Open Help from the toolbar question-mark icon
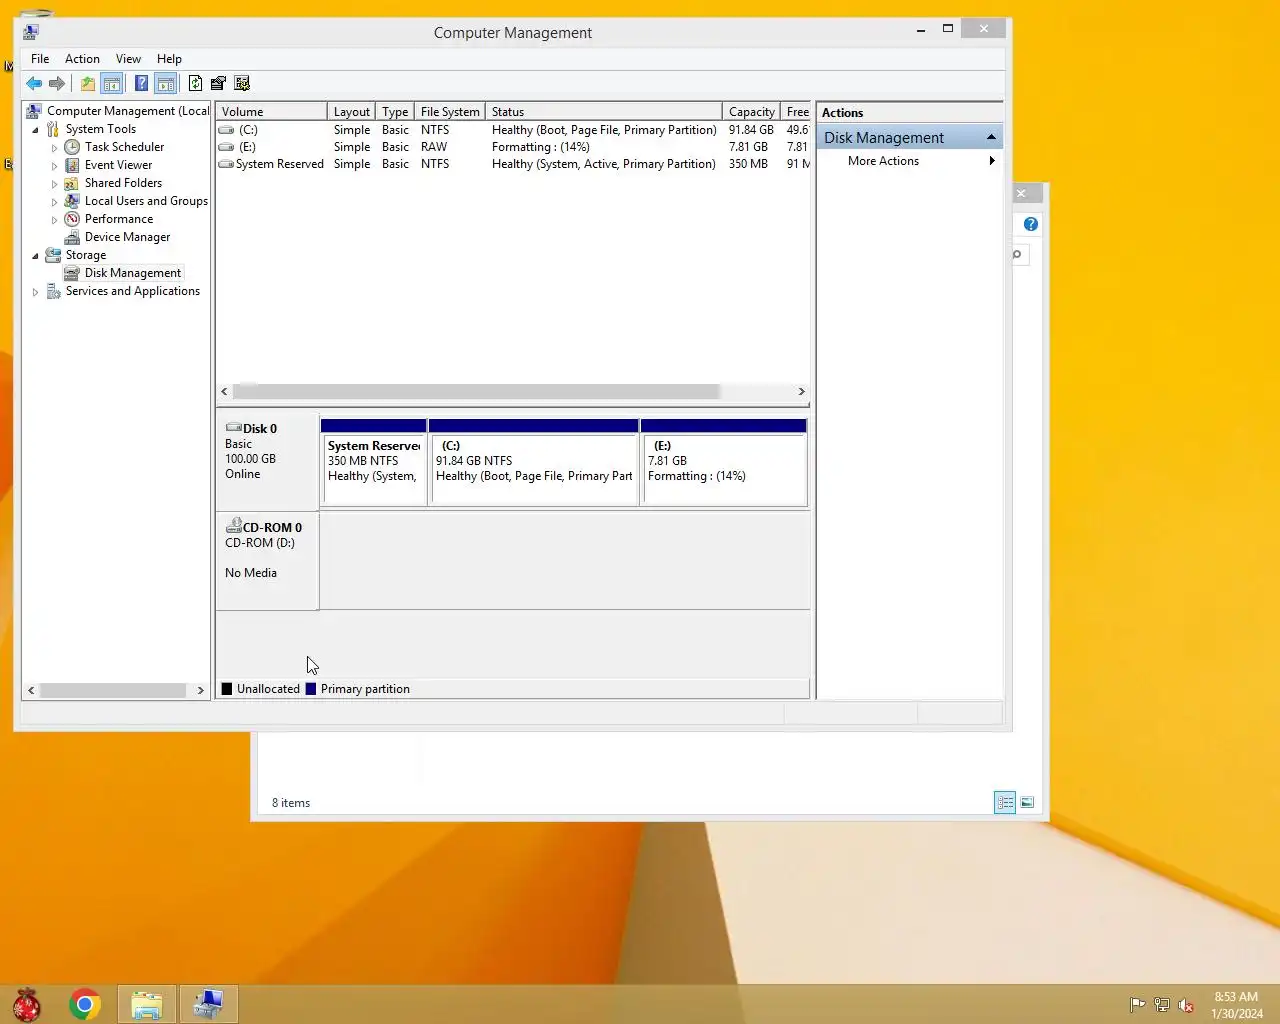 pyautogui.click(x=141, y=84)
